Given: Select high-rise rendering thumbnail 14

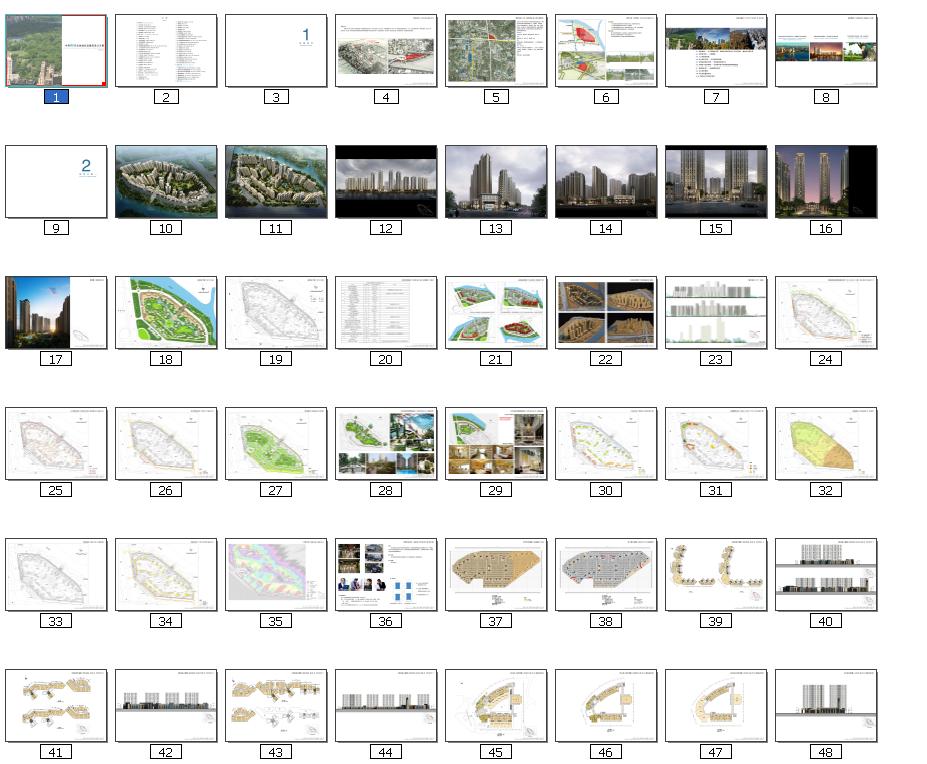Looking at the screenshot, I should click(606, 182).
